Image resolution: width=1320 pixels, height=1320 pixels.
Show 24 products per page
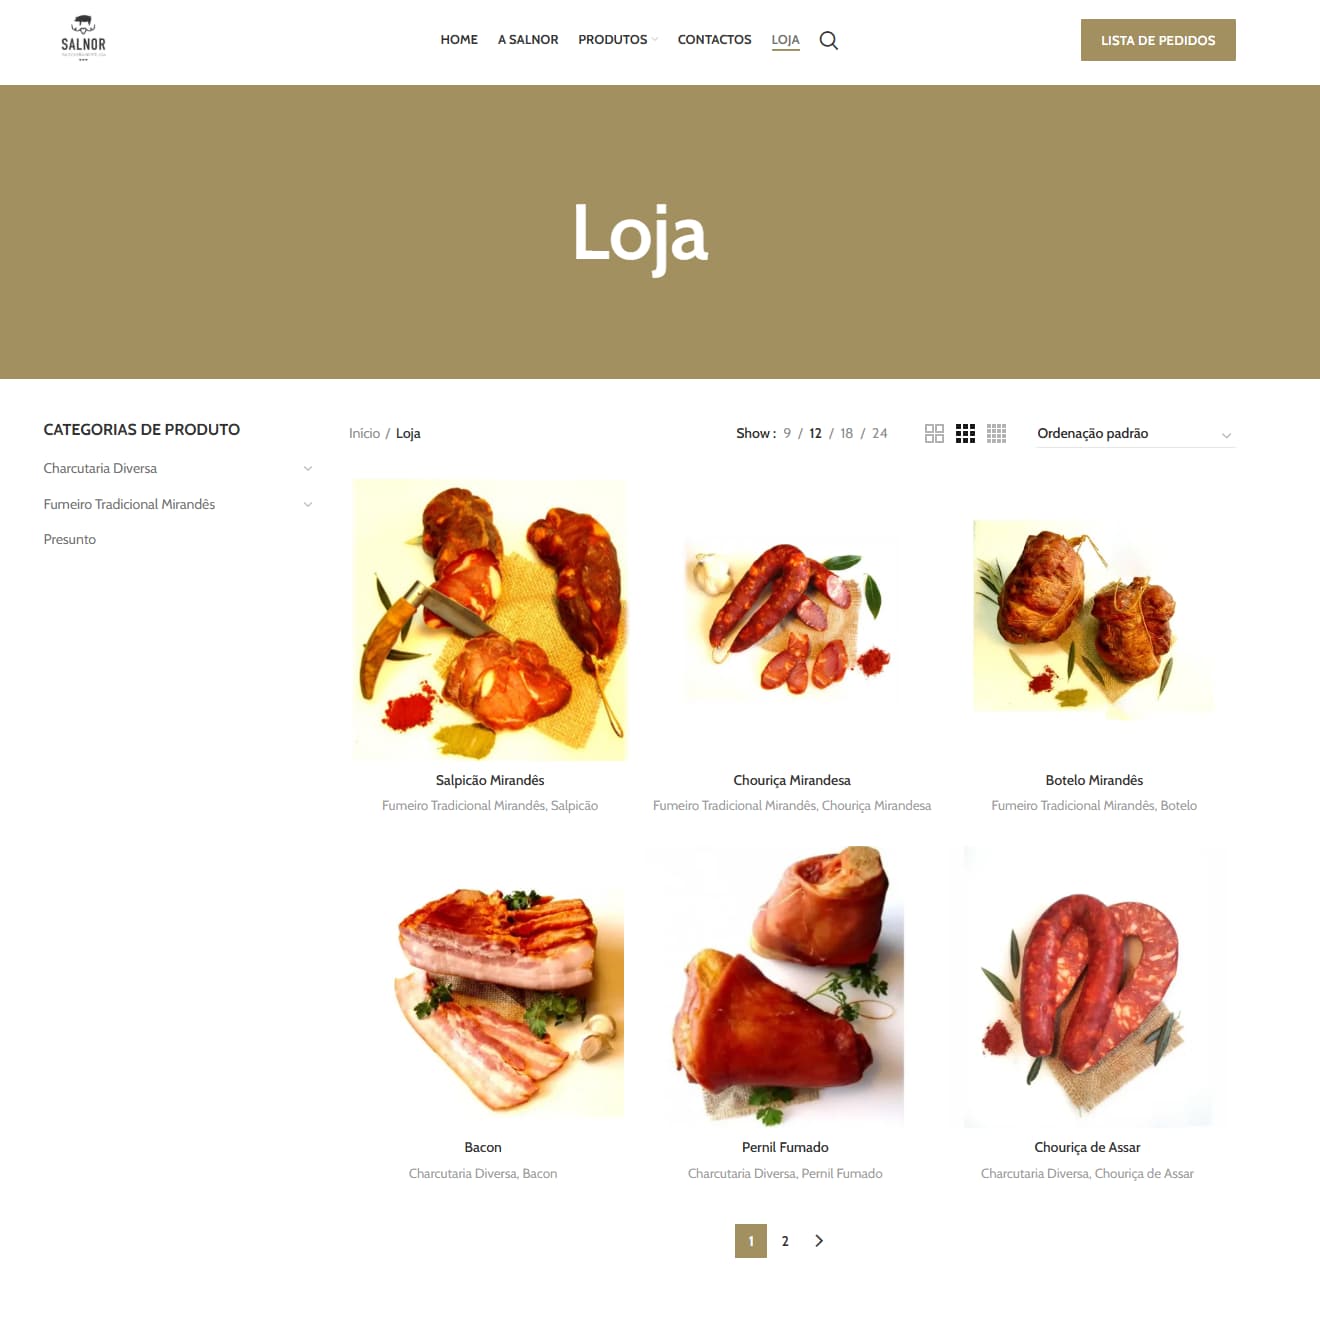[x=879, y=433]
